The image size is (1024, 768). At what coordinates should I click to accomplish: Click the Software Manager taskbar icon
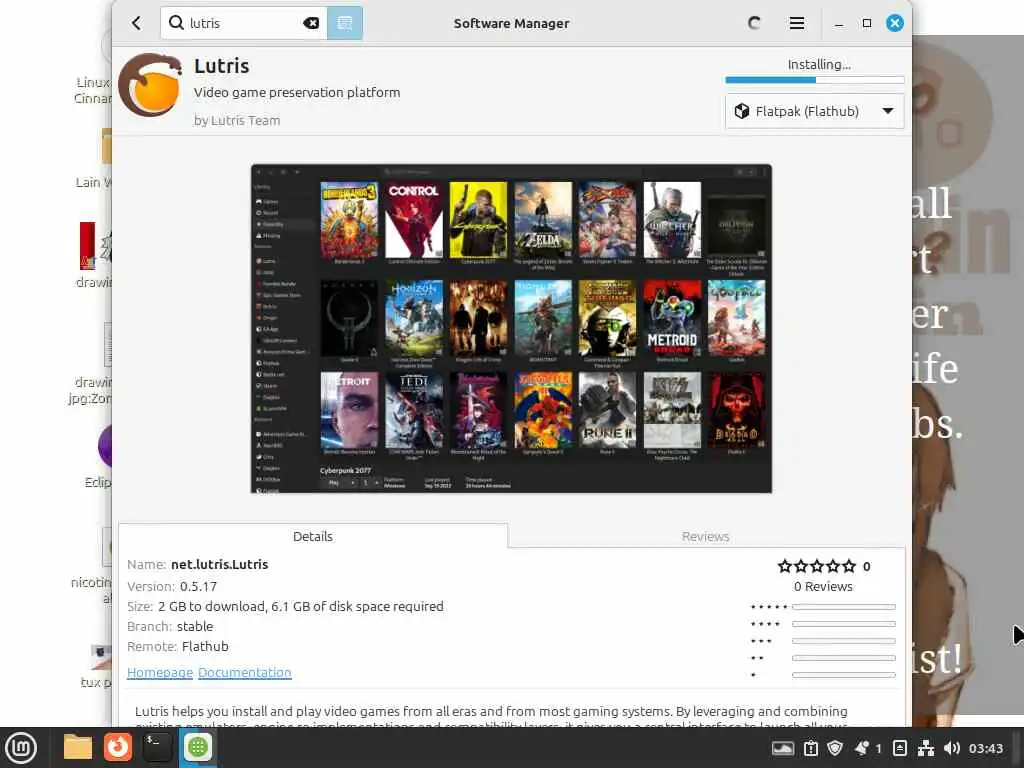[198, 748]
